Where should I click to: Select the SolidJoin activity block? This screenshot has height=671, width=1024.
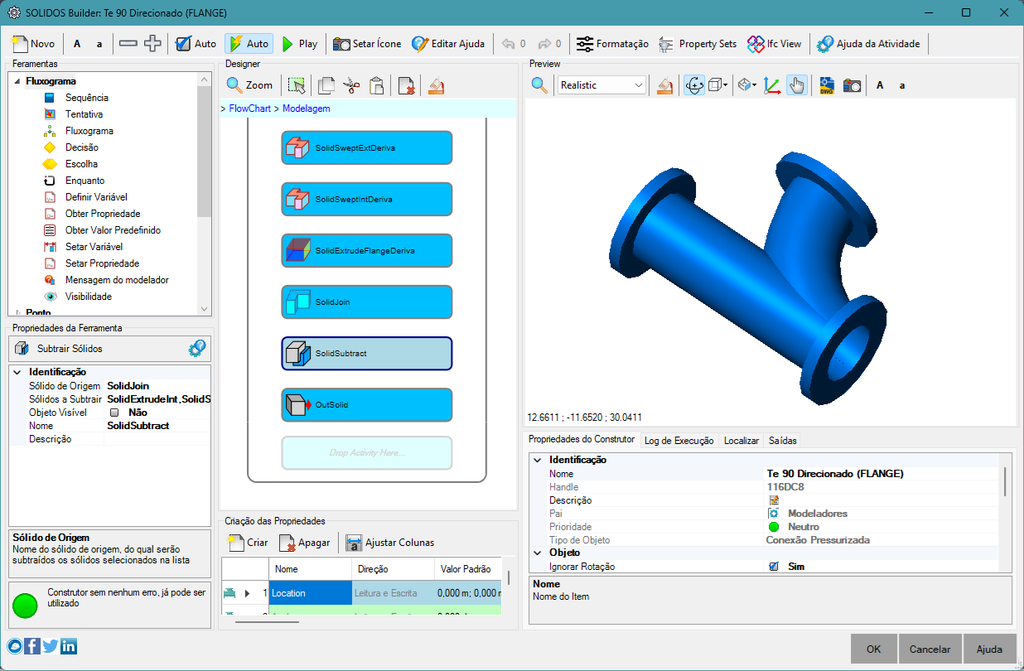[x=366, y=302]
